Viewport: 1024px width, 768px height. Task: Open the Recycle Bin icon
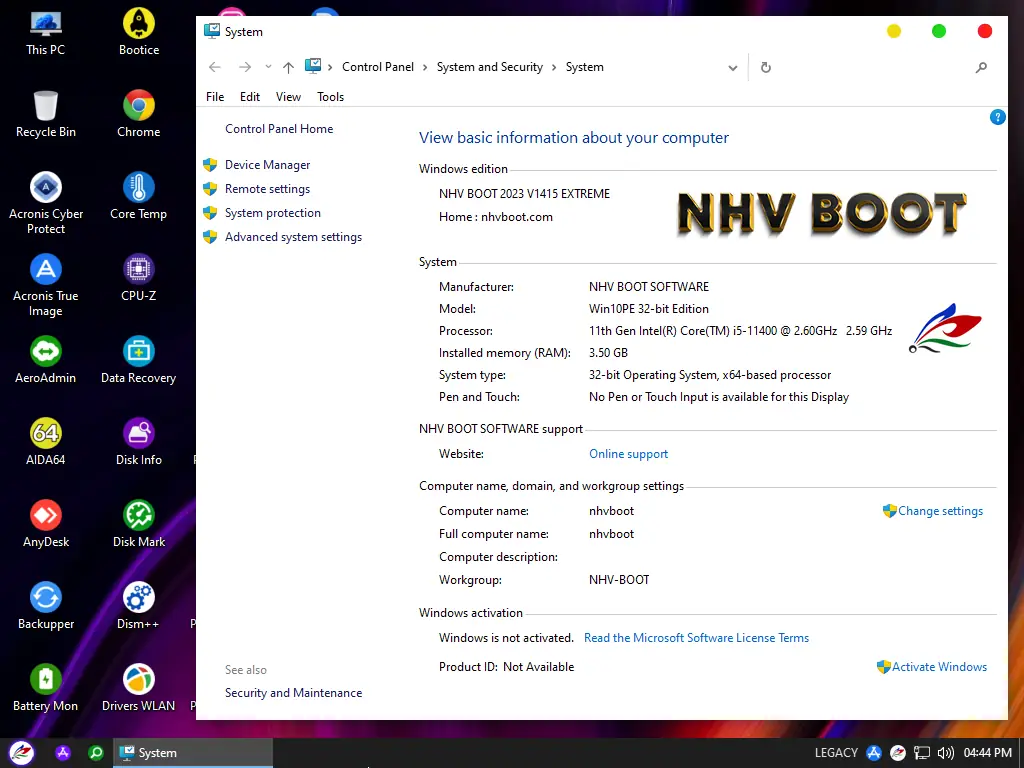click(x=46, y=114)
